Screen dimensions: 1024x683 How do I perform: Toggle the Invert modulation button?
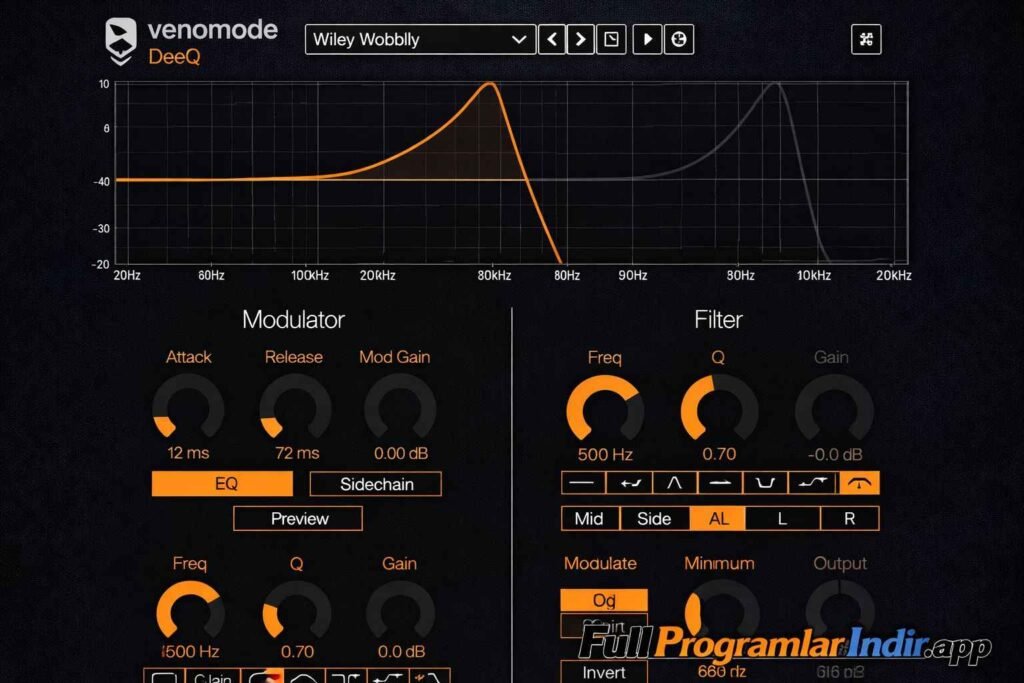pyautogui.click(x=603, y=672)
